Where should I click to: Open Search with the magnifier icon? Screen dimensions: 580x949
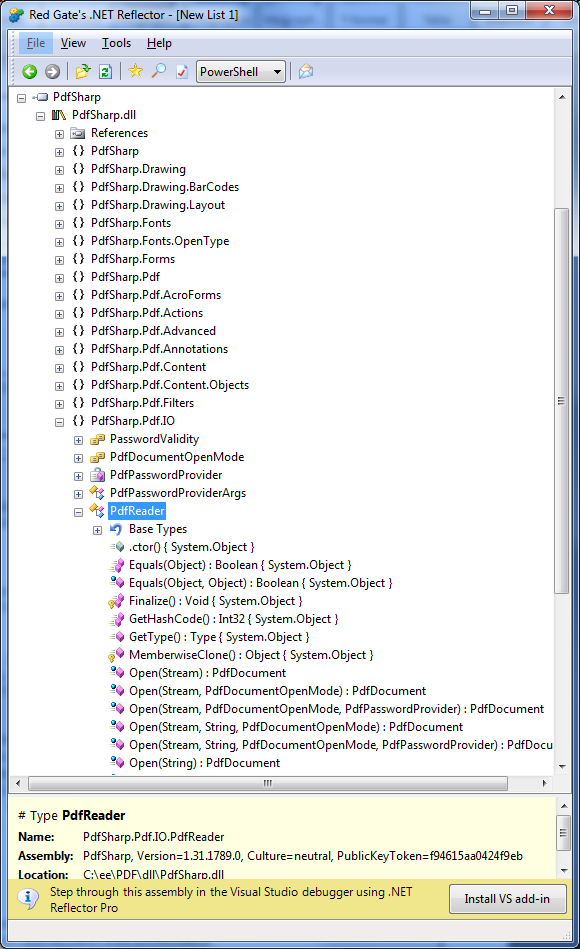coord(159,71)
